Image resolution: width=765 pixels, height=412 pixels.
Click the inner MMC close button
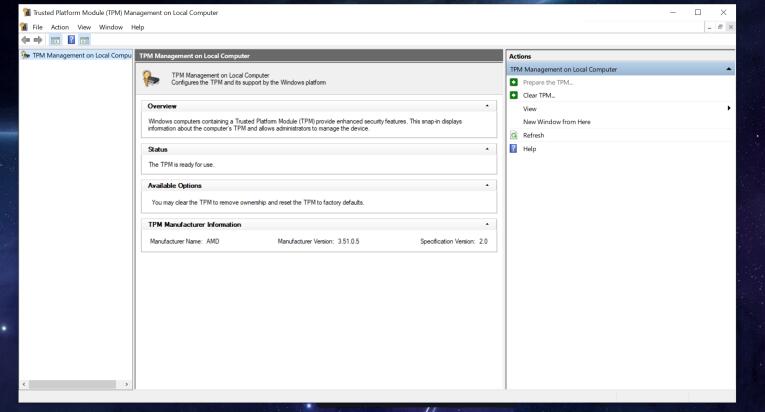pyautogui.click(x=730, y=27)
